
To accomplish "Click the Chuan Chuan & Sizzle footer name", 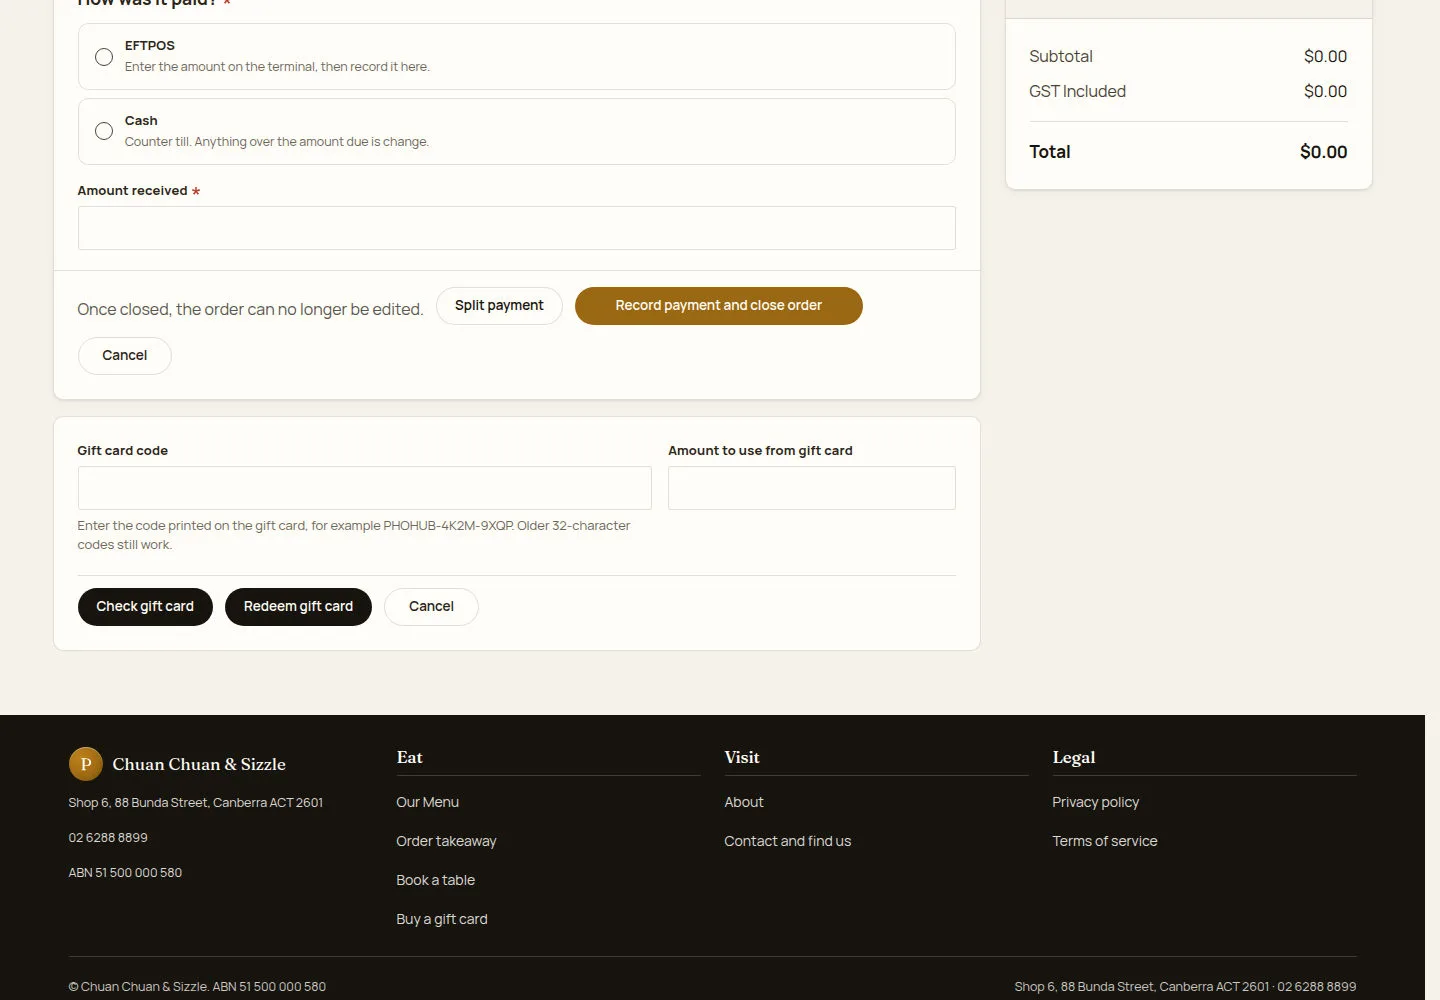I will click(199, 764).
